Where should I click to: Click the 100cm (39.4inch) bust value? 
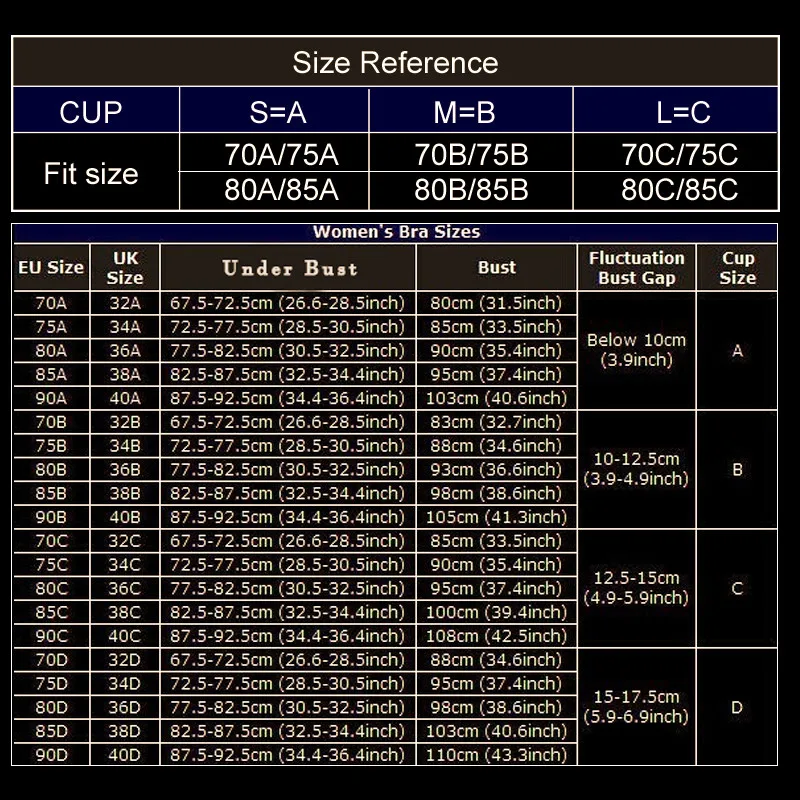(x=496, y=612)
